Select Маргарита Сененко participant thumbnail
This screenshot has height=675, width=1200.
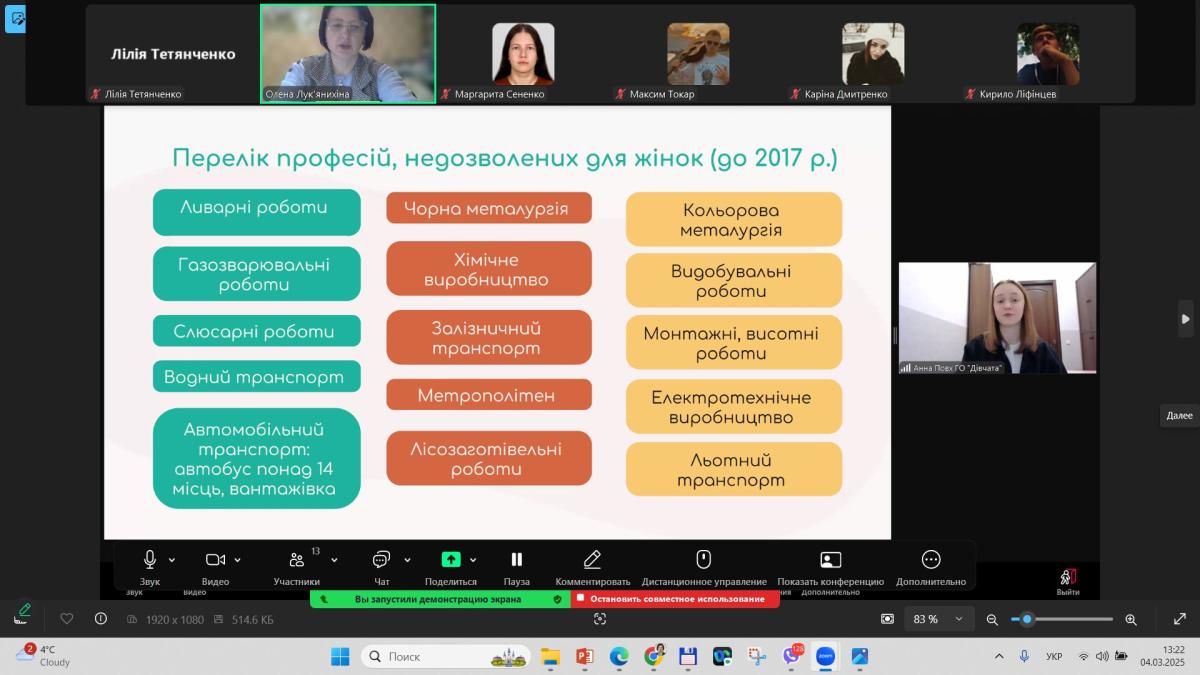(x=523, y=53)
